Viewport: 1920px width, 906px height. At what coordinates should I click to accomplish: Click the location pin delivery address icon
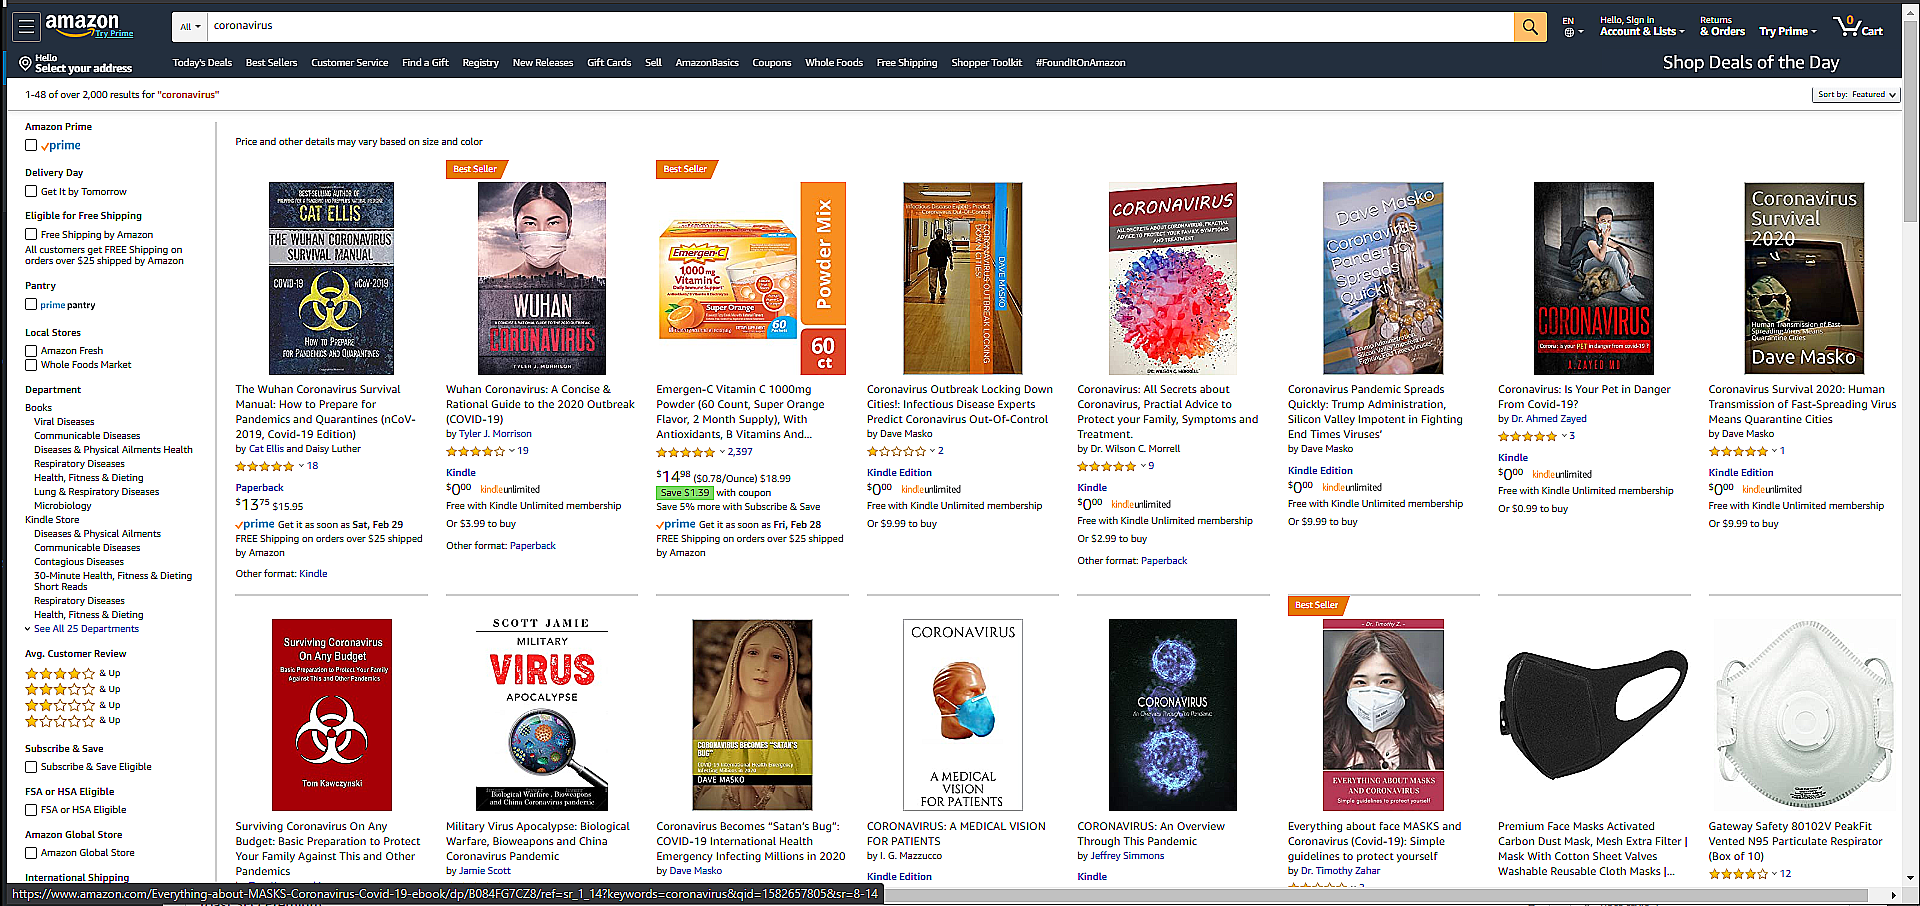click(x=25, y=63)
